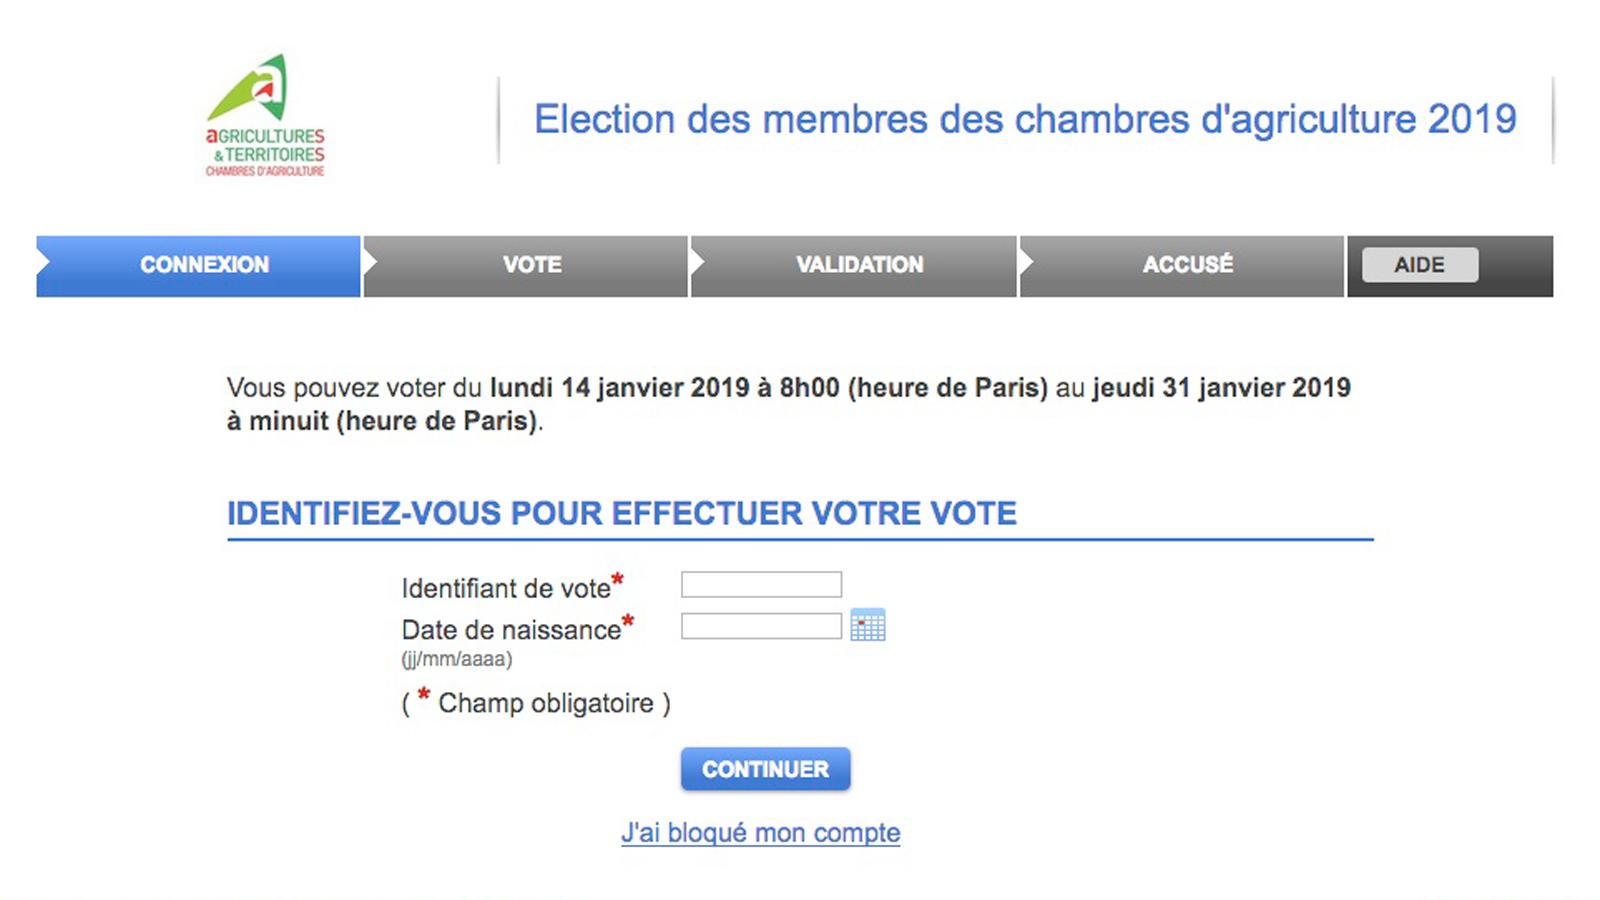Open the calendar date picker icon
1600x900 pixels.
(867, 625)
